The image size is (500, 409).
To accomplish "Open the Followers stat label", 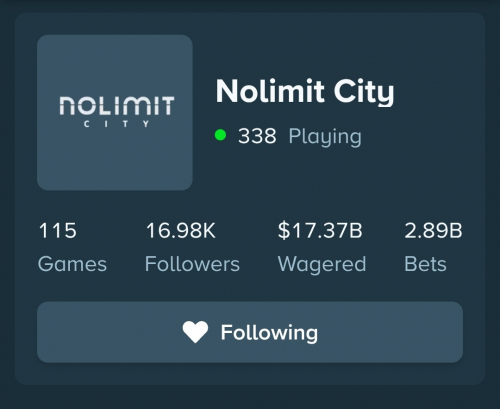I will click(x=192, y=264).
